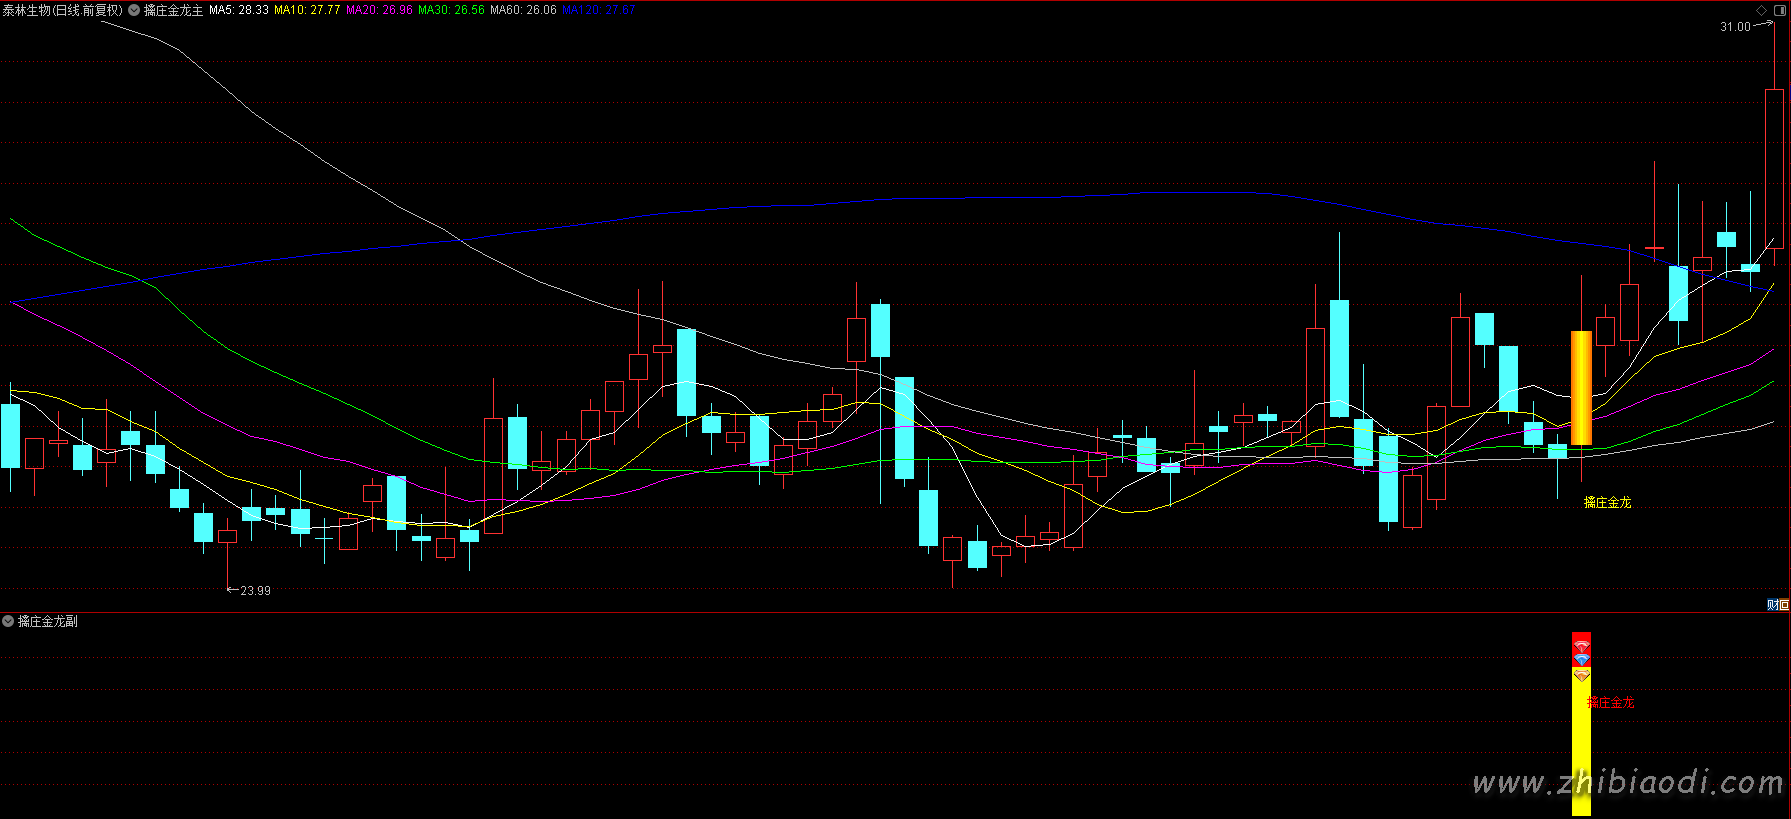1791x819 pixels.
Task: Select the MA30 green moving average label
Action: [451, 10]
